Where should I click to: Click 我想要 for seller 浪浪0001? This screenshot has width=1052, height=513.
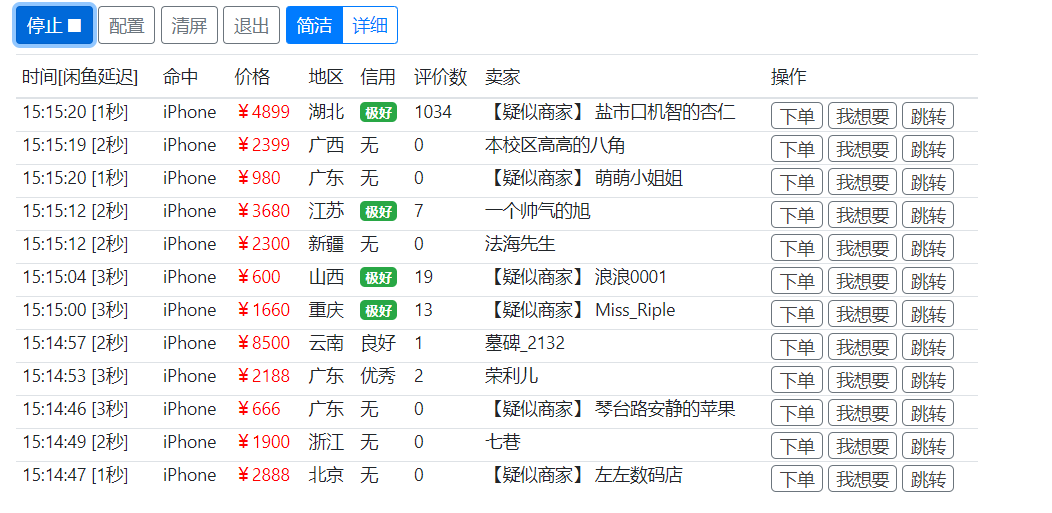tap(862, 281)
